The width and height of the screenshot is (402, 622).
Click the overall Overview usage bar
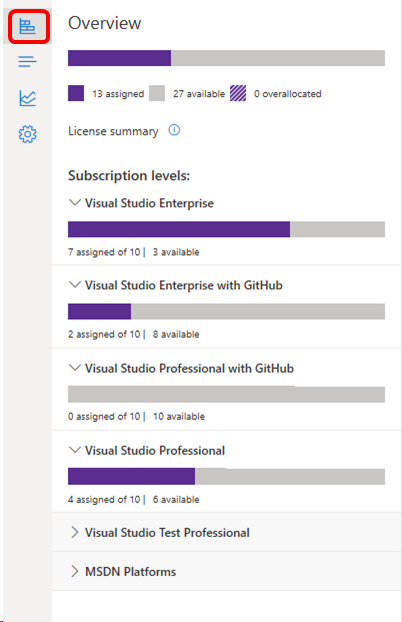tap(226, 58)
